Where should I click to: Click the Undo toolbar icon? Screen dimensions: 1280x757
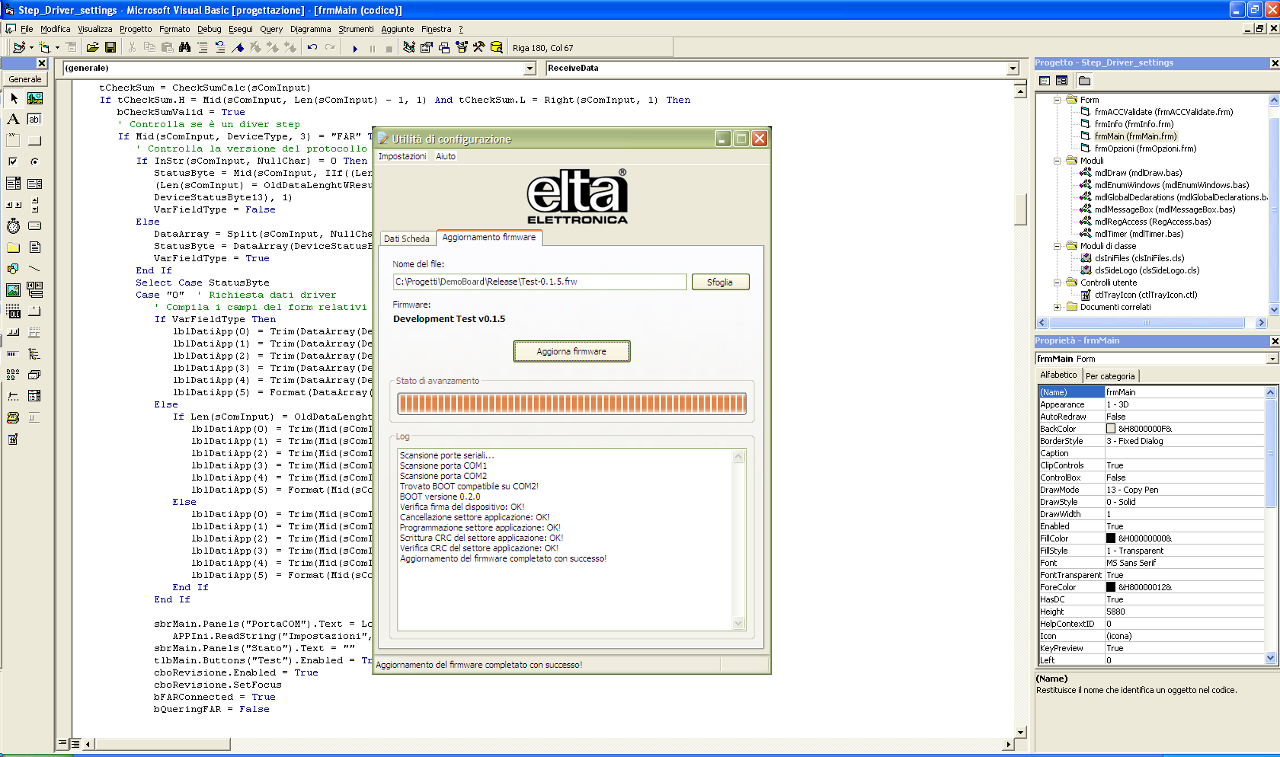[313, 47]
